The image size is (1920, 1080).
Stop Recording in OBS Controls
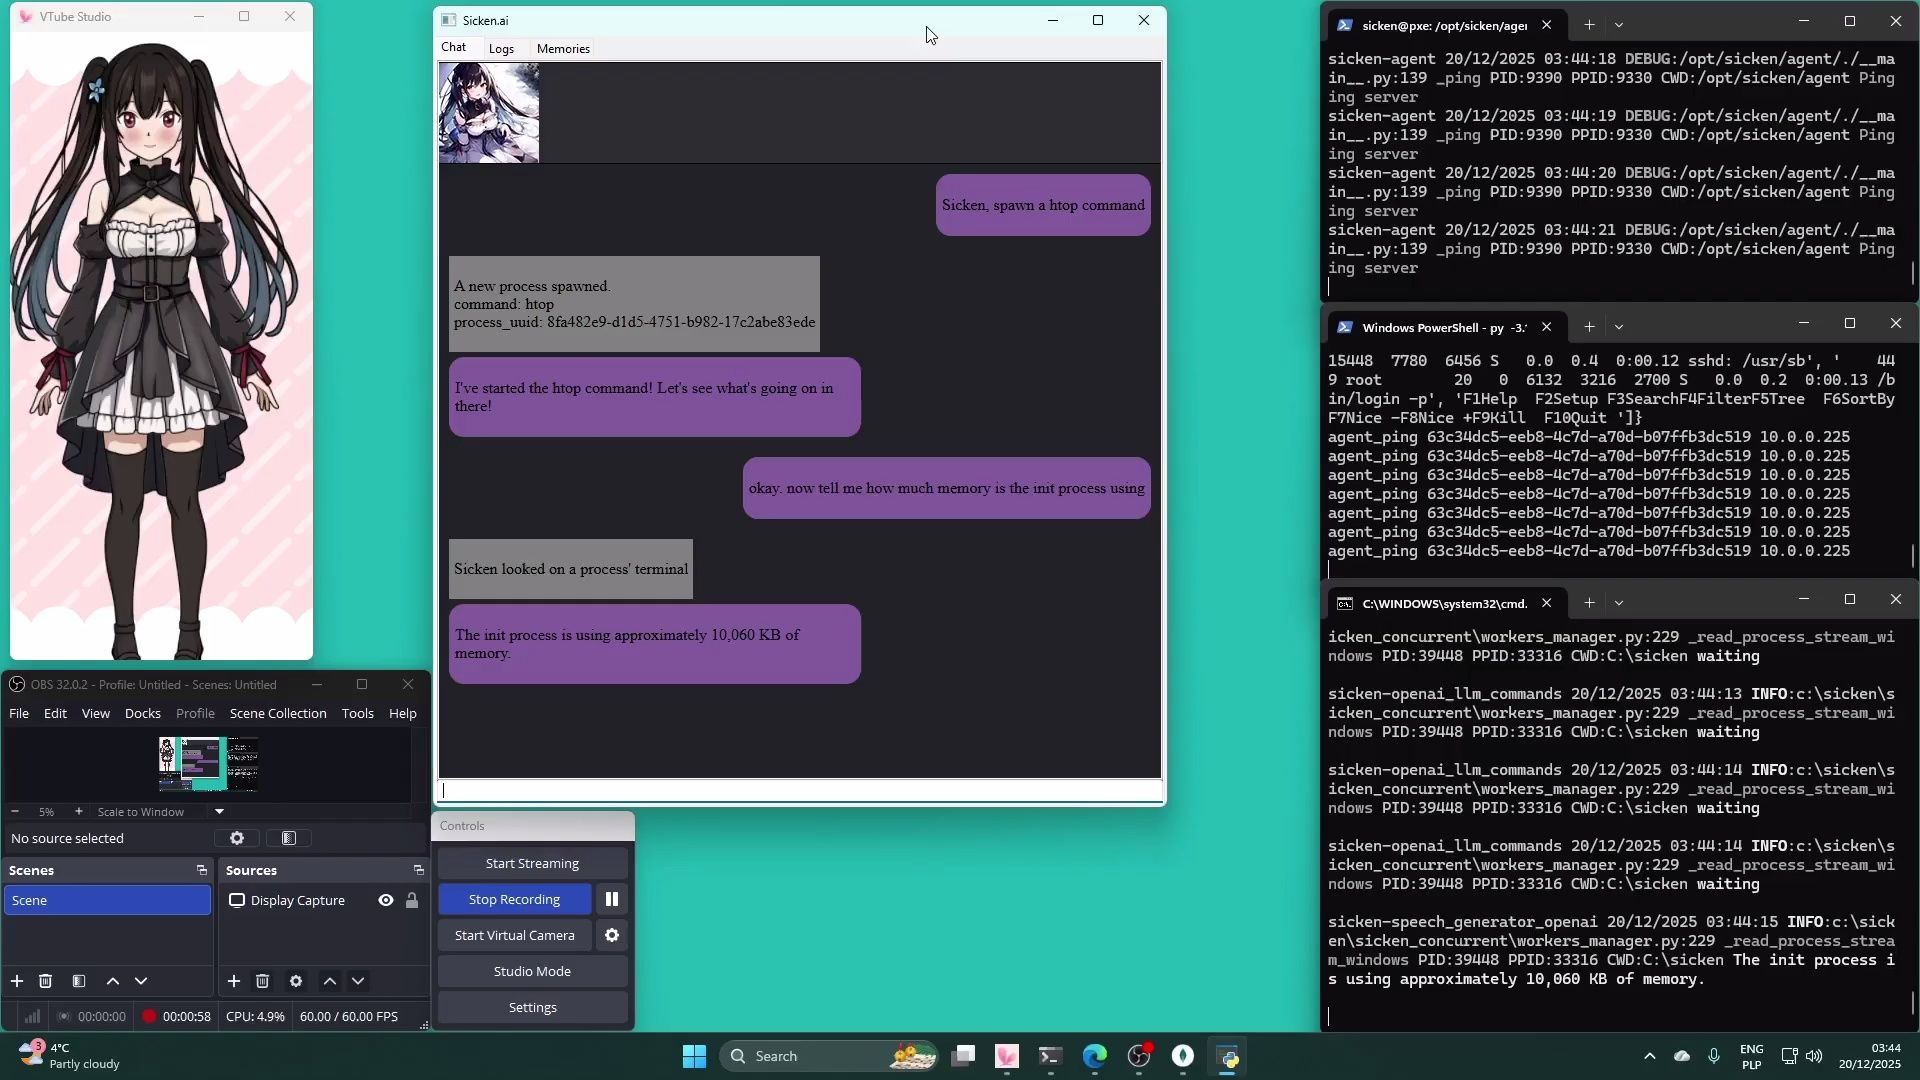(x=514, y=899)
